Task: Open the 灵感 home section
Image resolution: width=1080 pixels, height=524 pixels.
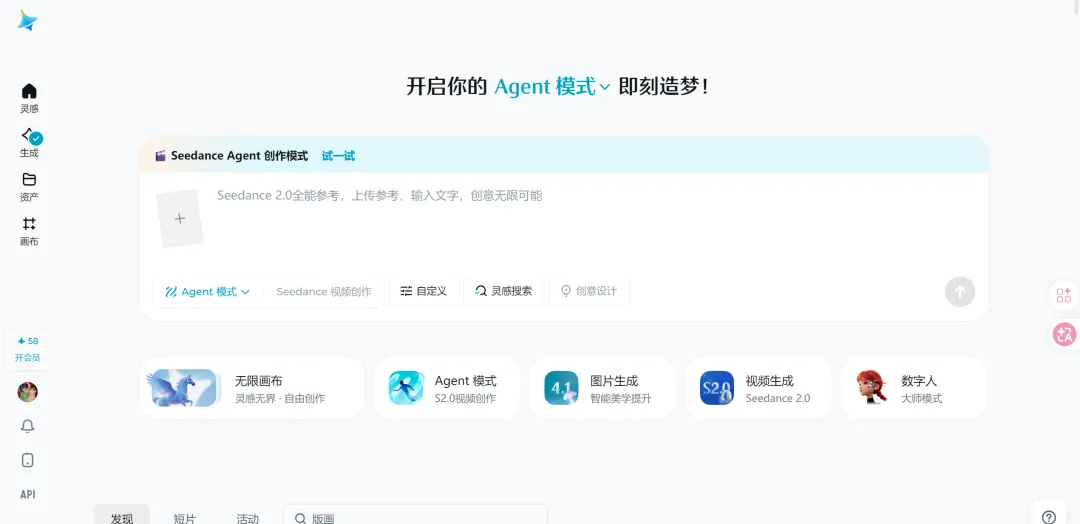Action: [29, 98]
